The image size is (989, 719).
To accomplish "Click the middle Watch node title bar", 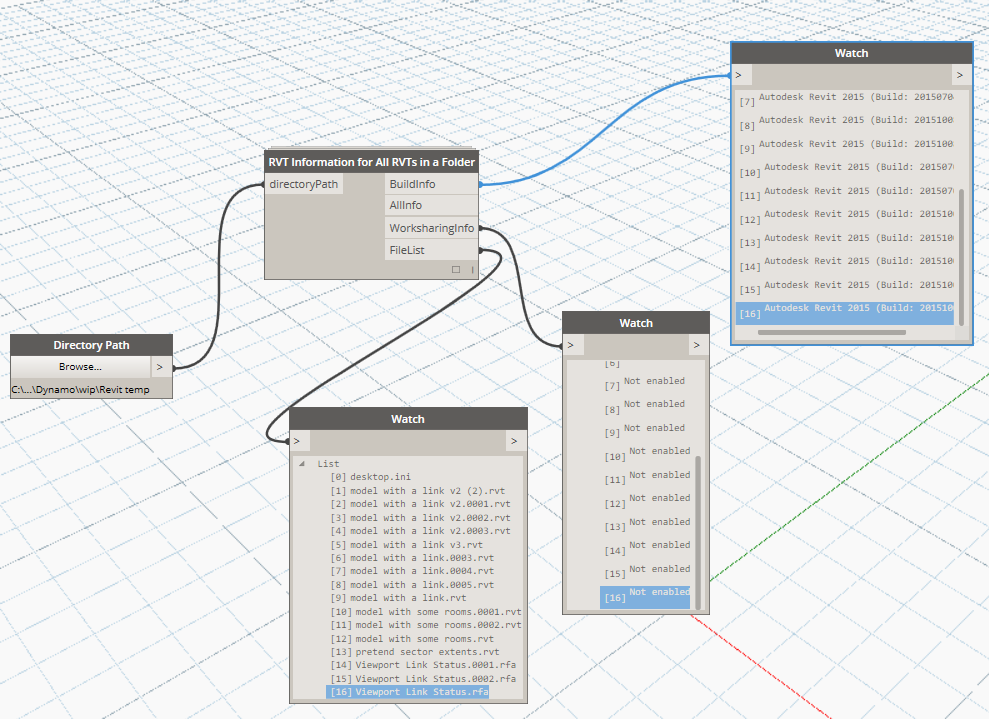I will [x=635, y=322].
